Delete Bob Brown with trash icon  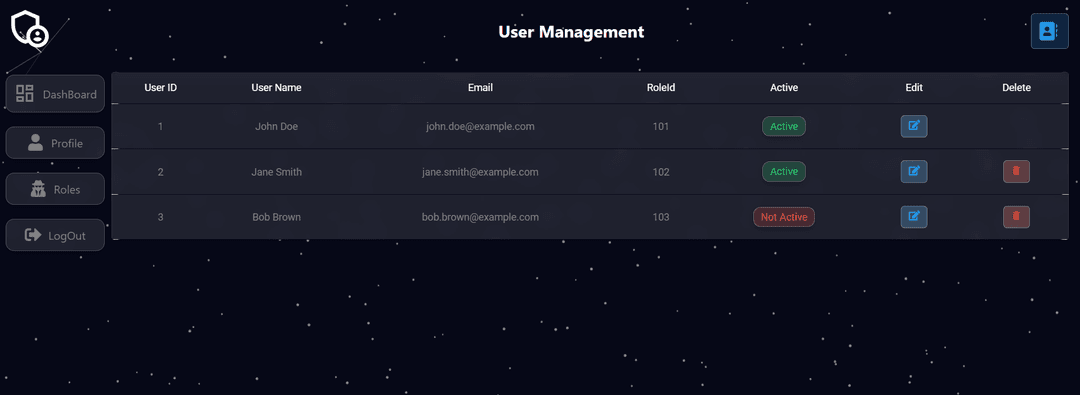1016,216
